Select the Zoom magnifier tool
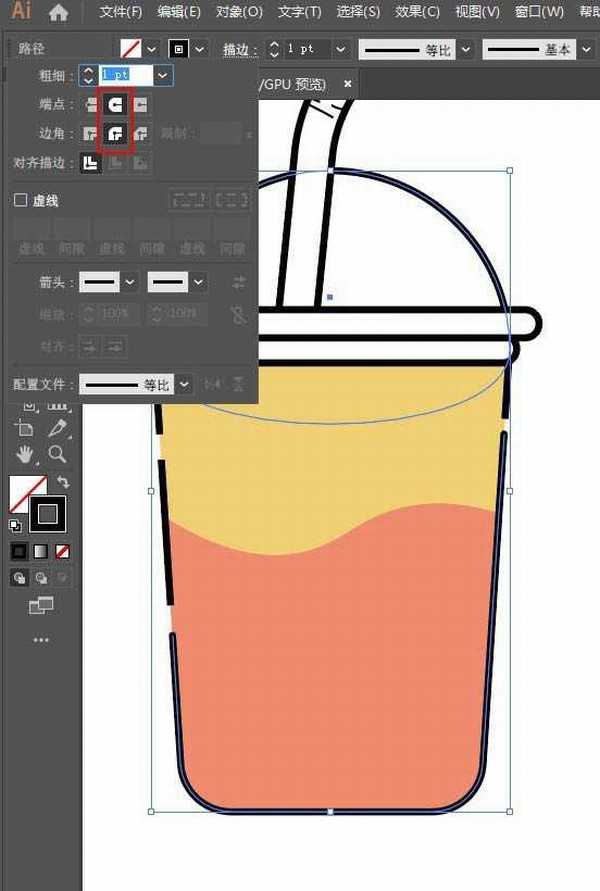The image size is (600, 891). click(57, 454)
